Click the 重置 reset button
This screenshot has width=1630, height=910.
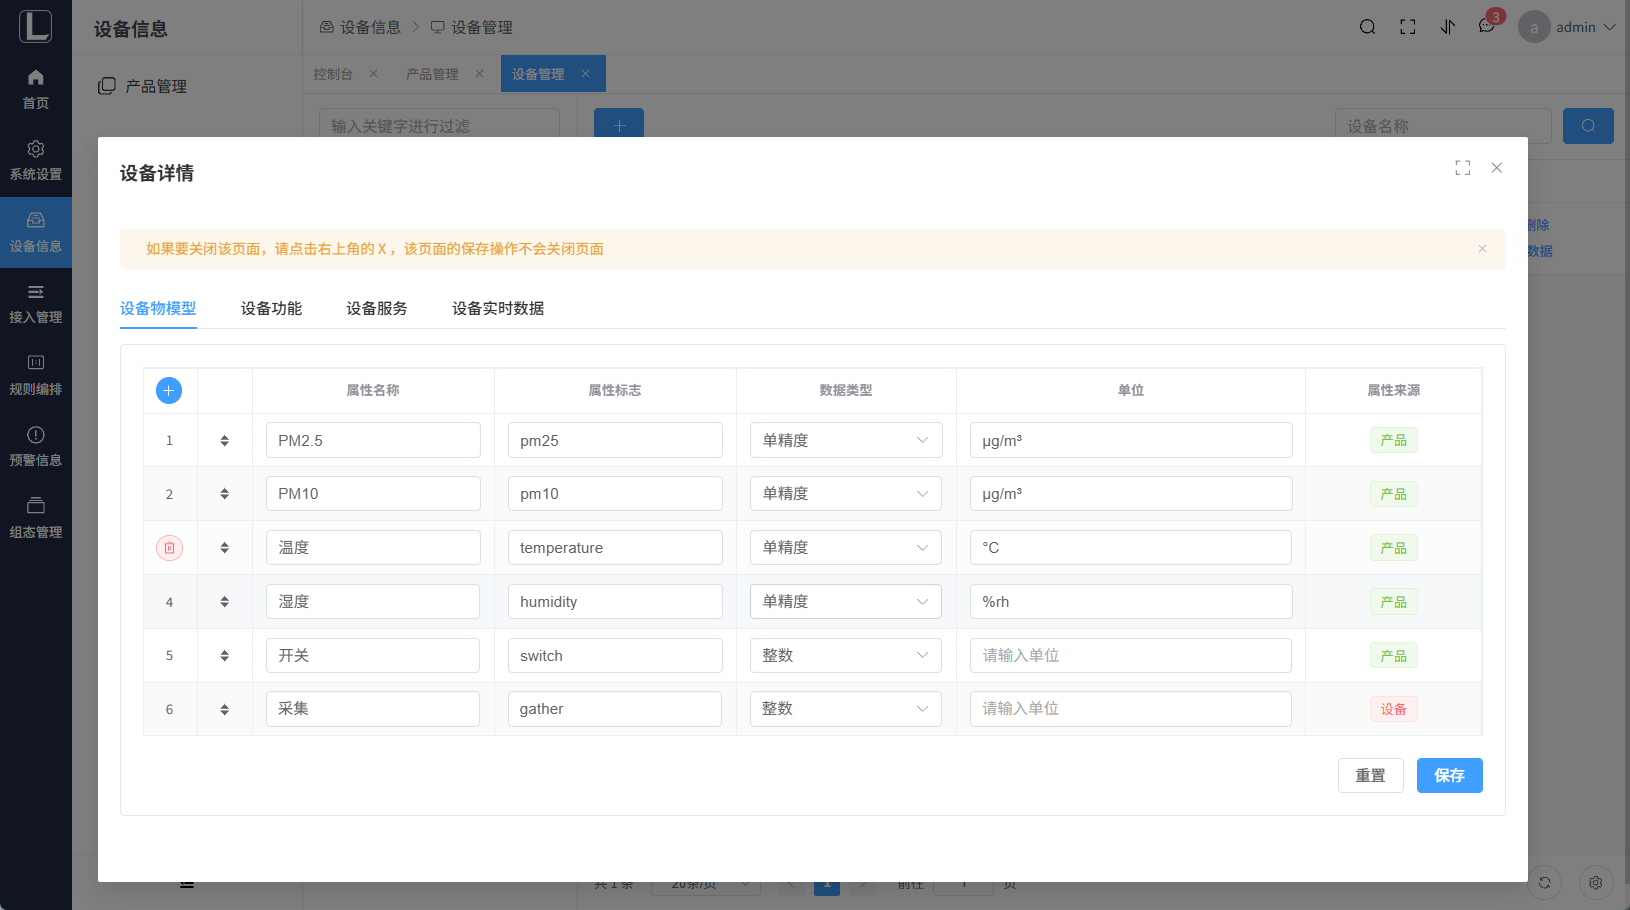coord(1370,775)
